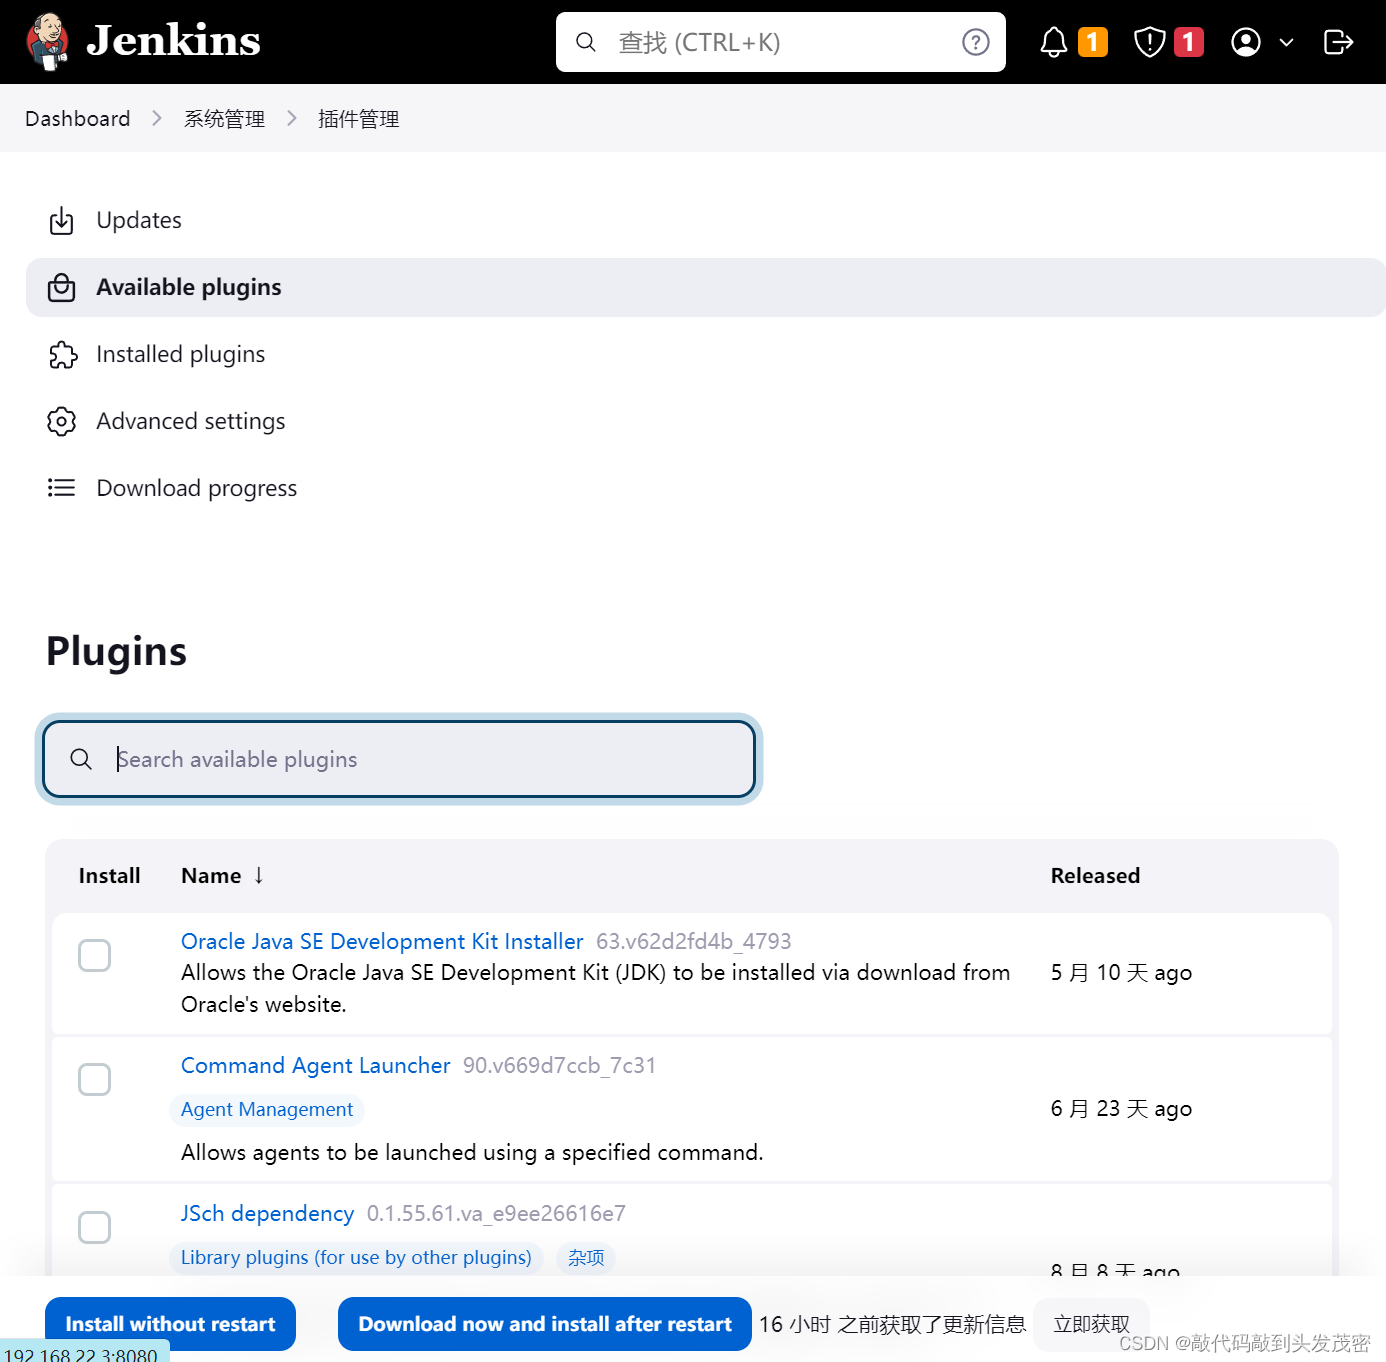
Task: Open notifications bell icon
Action: pos(1054,42)
